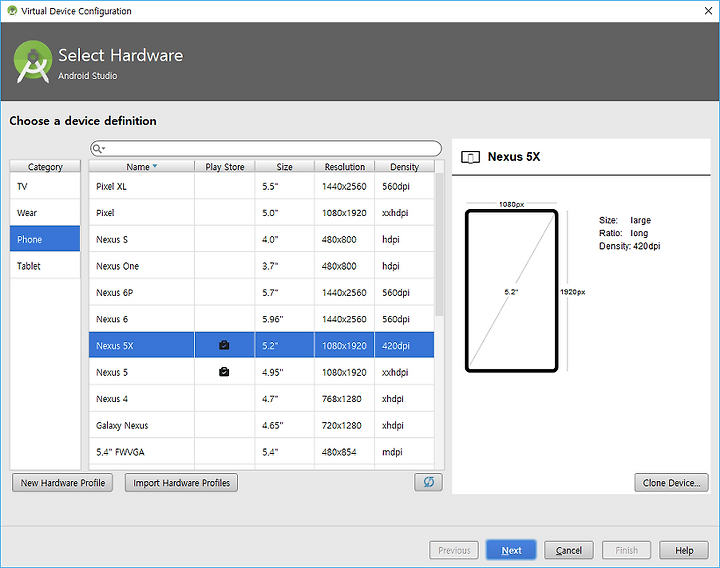Click the Android Studio logo in header

[x=33, y=62]
